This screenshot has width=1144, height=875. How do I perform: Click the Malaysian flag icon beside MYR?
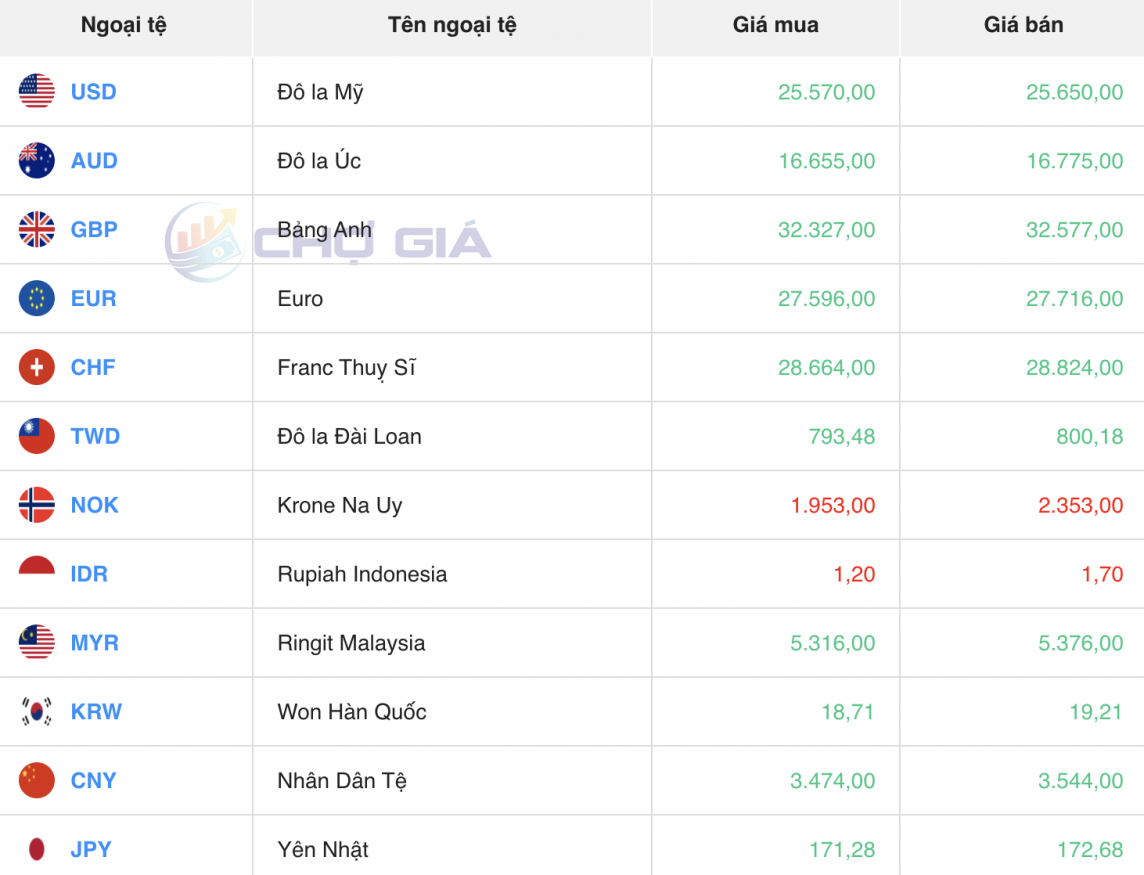36,643
